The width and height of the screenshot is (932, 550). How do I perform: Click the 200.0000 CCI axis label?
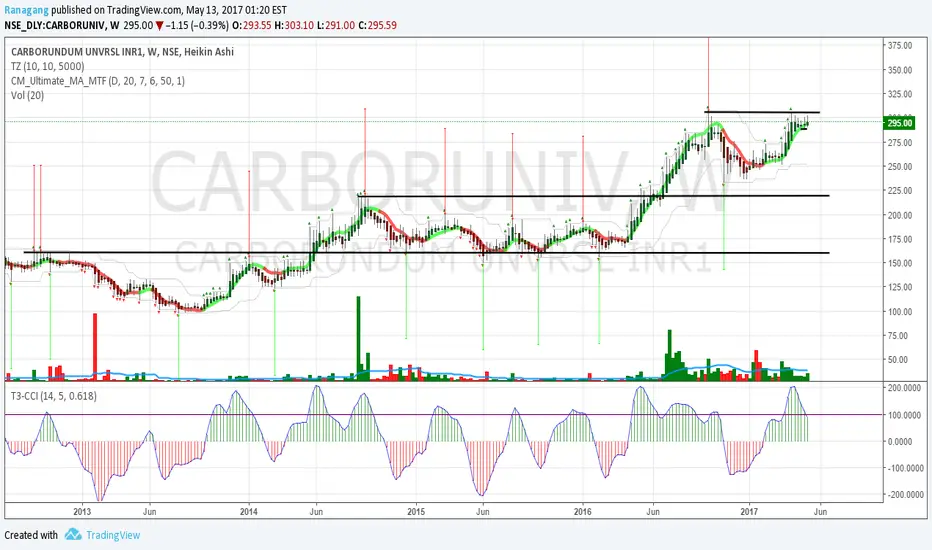point(904,388)
